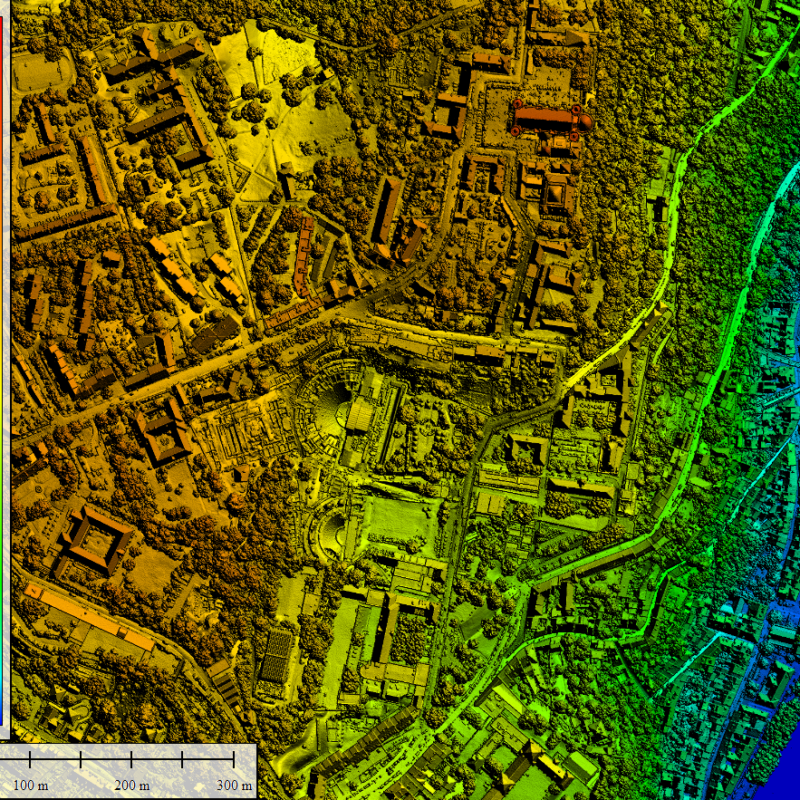Click the basilica's northwest round tower
This screenshot has width=800, height=800.
coord(518,105)
